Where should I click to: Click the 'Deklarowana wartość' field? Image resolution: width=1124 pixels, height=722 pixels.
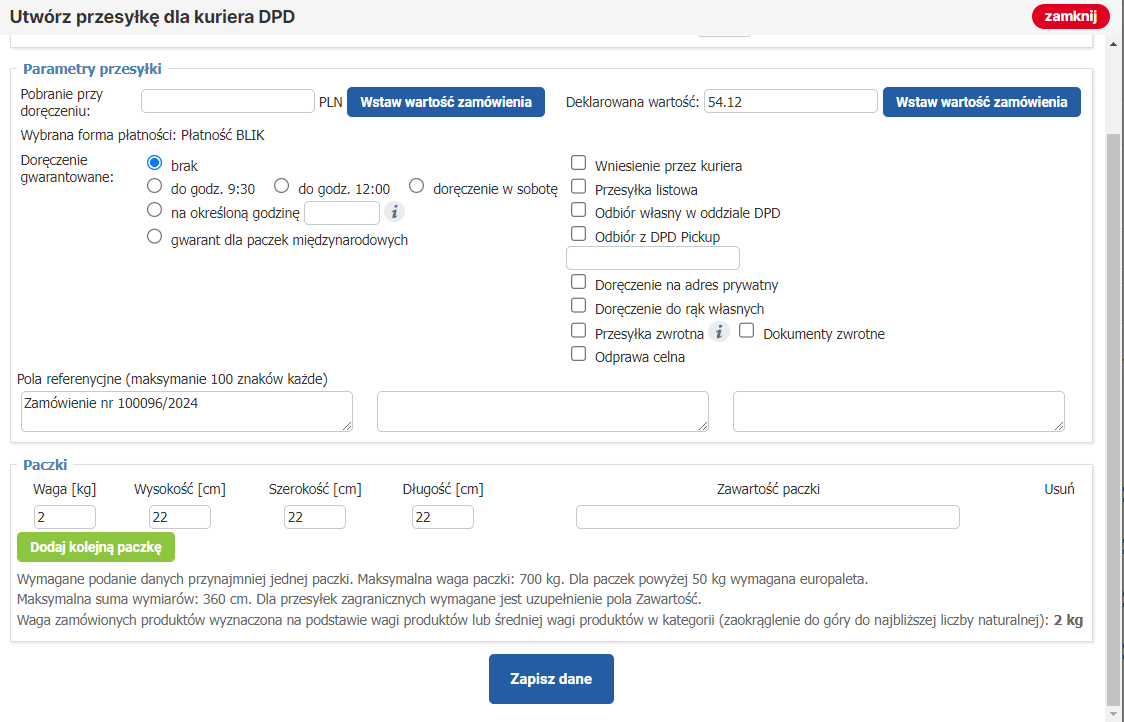(790, 102)
